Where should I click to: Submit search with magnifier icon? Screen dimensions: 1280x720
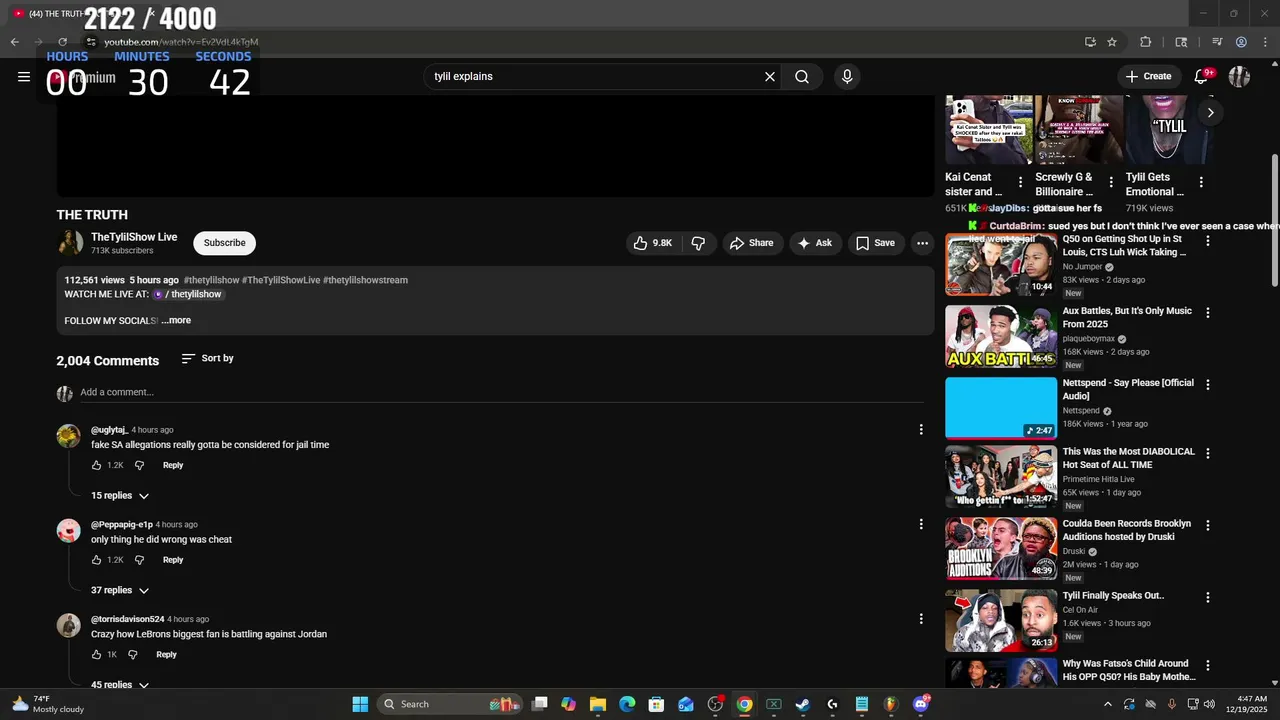click(802, 76)
